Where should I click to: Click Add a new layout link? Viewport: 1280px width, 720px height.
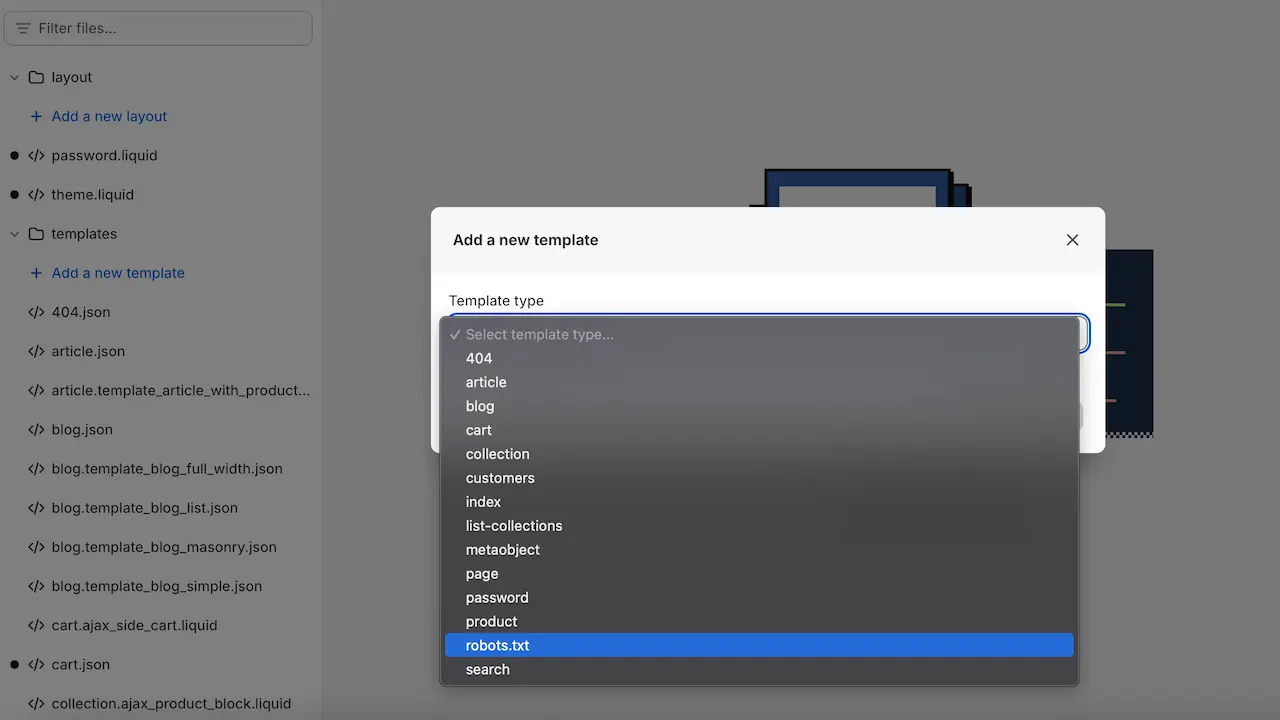point(109,116)
